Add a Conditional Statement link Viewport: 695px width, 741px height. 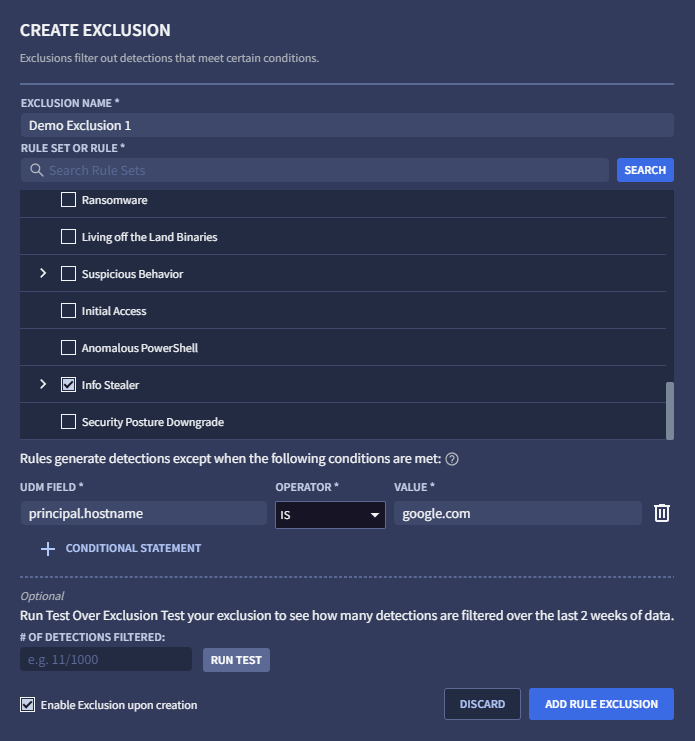[133, 548]
